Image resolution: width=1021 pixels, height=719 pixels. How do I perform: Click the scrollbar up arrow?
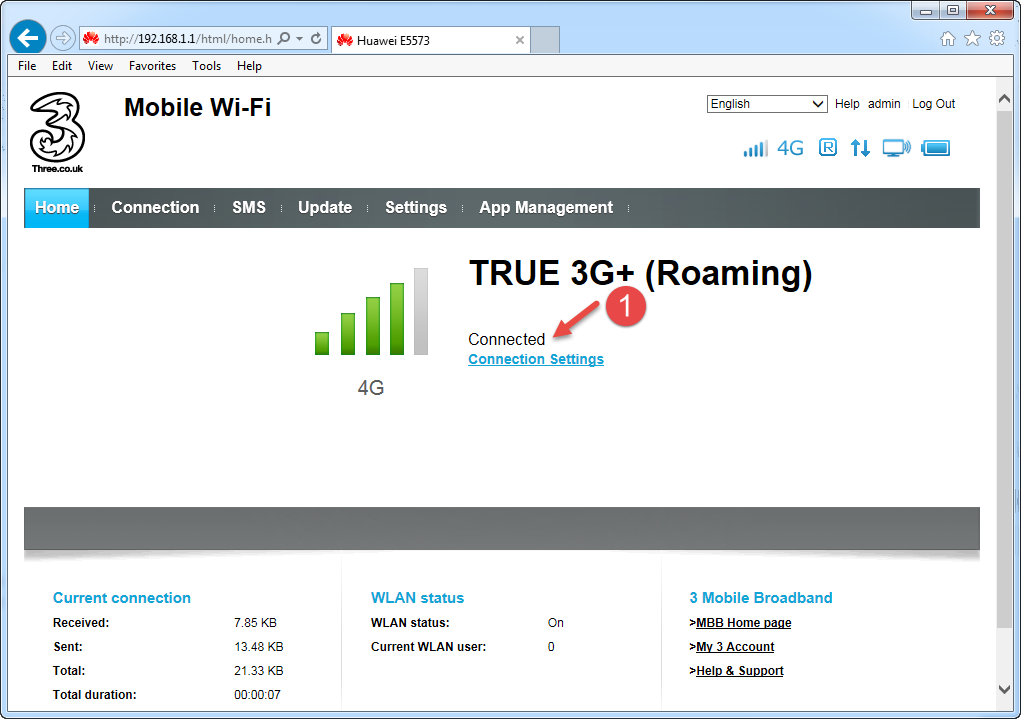(1004, 99)
